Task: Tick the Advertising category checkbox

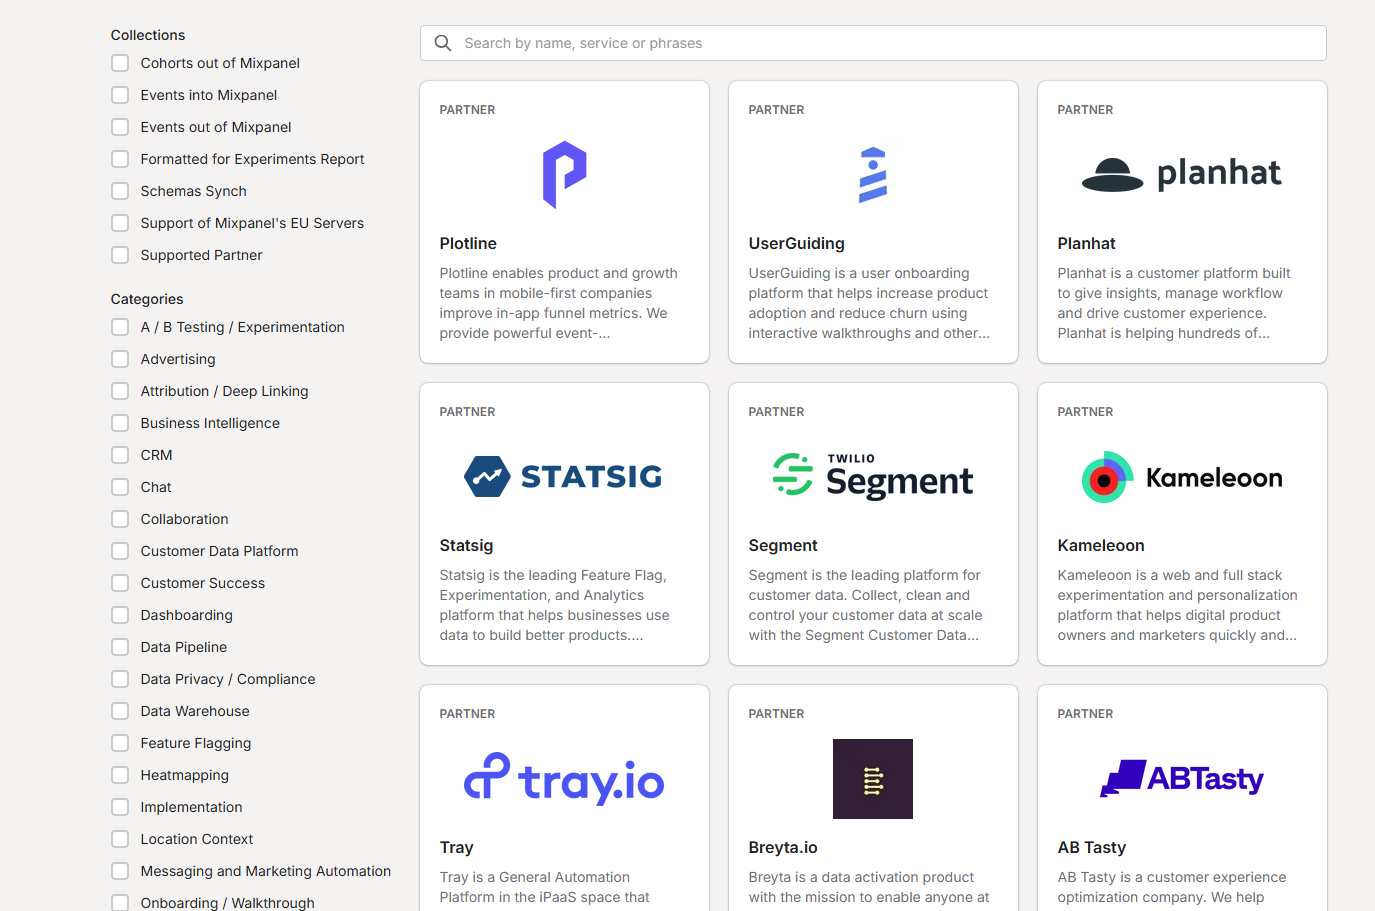Action: (x=120, y=359)
